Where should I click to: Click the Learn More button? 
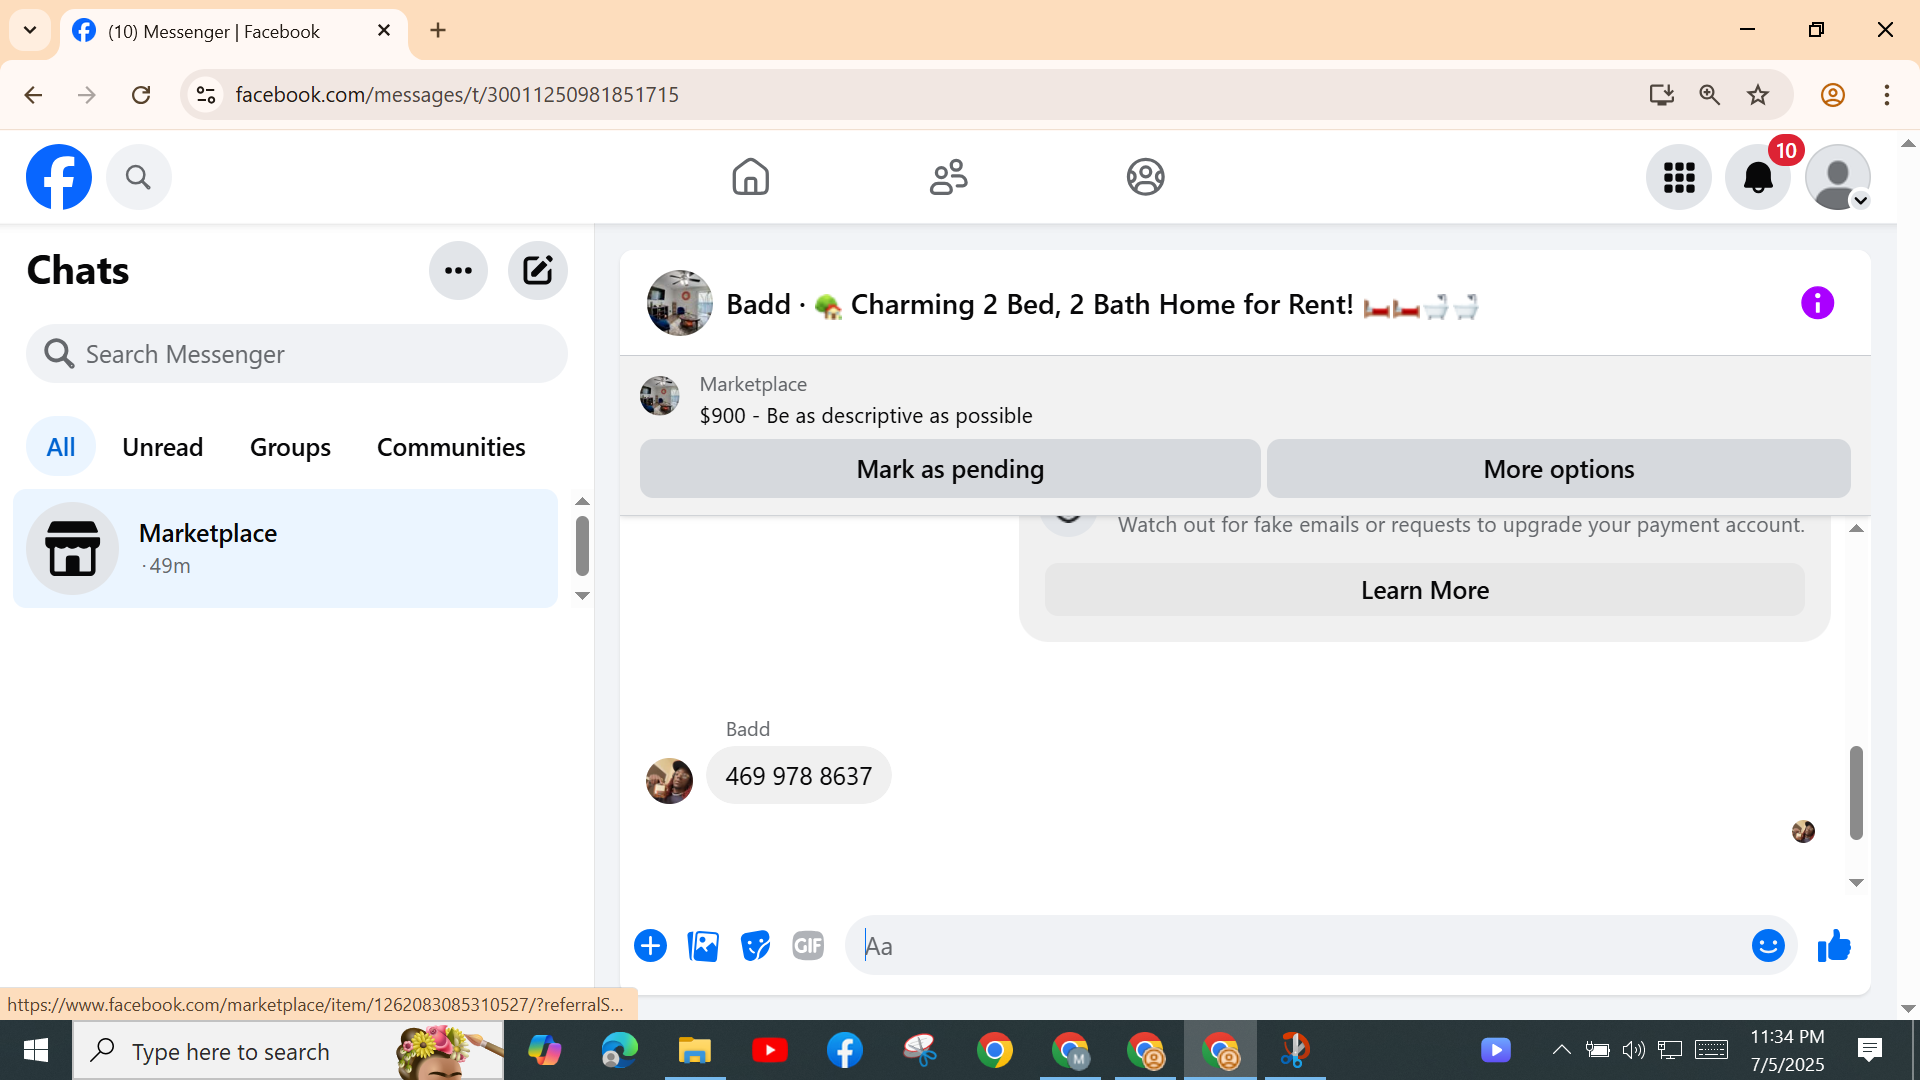point(1424,590)
